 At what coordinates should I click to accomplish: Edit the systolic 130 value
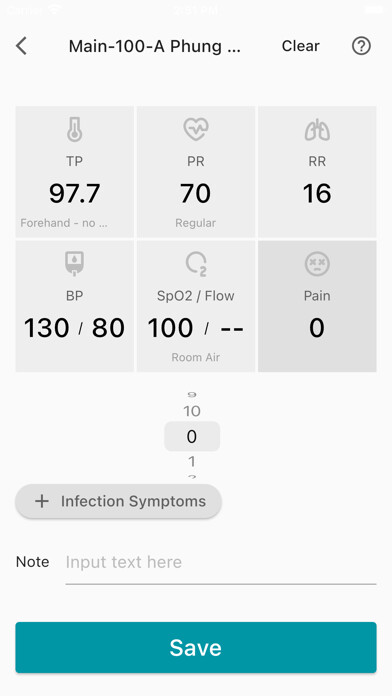point(47,328)
